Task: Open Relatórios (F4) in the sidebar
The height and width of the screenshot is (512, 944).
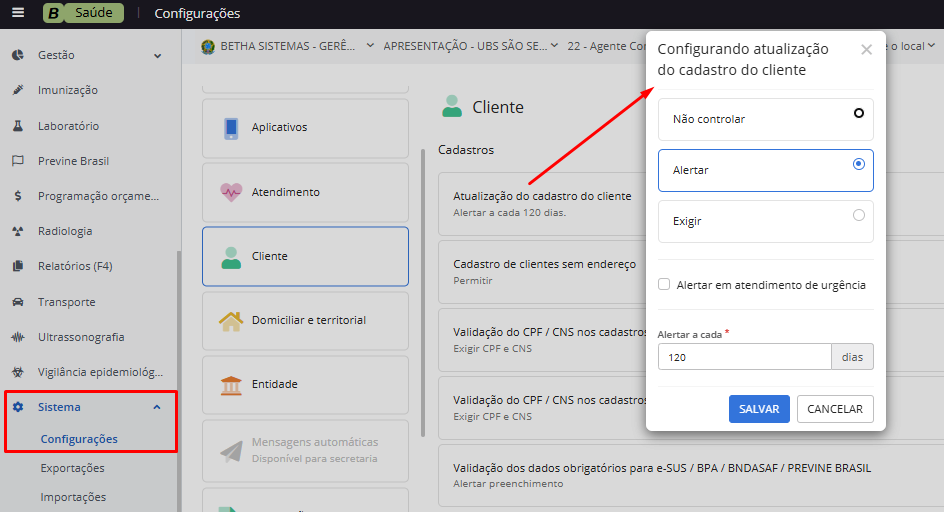Action: pos(75,266)
